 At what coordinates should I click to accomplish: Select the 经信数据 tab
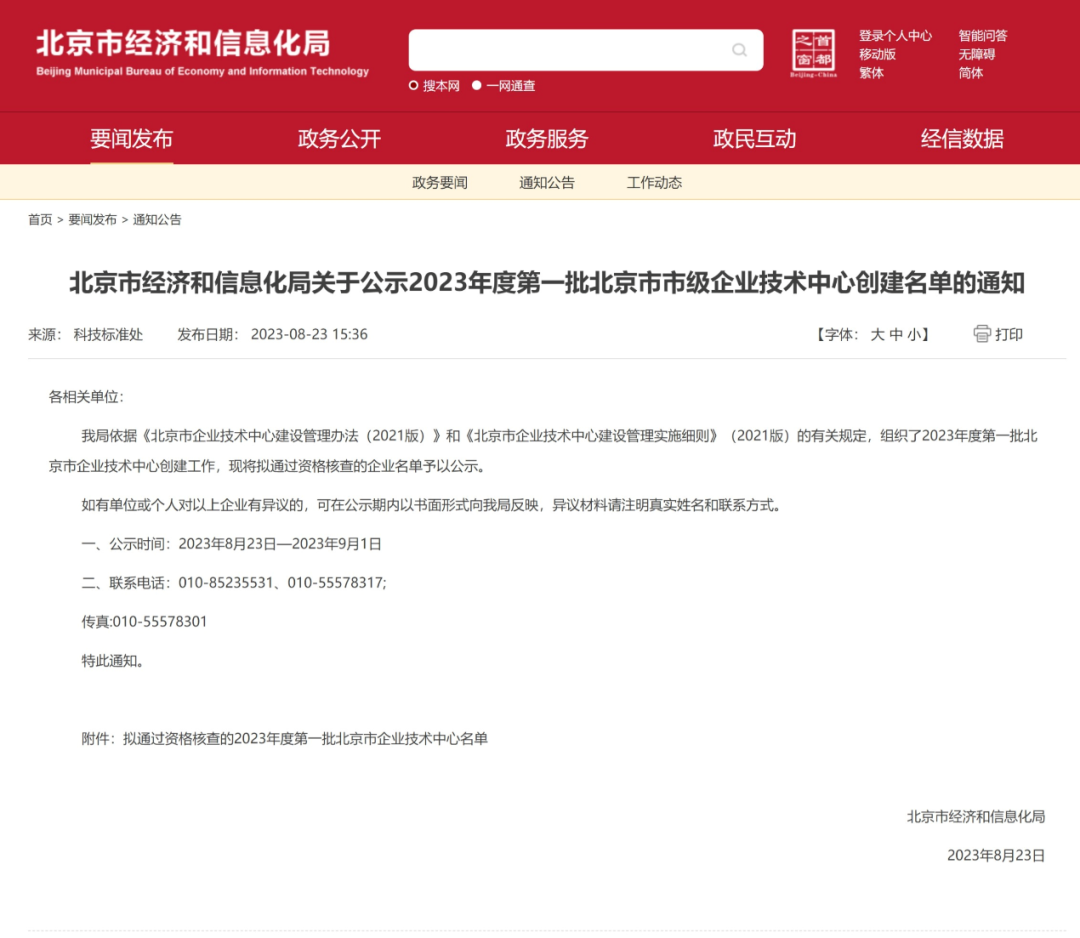click(963, 139)
